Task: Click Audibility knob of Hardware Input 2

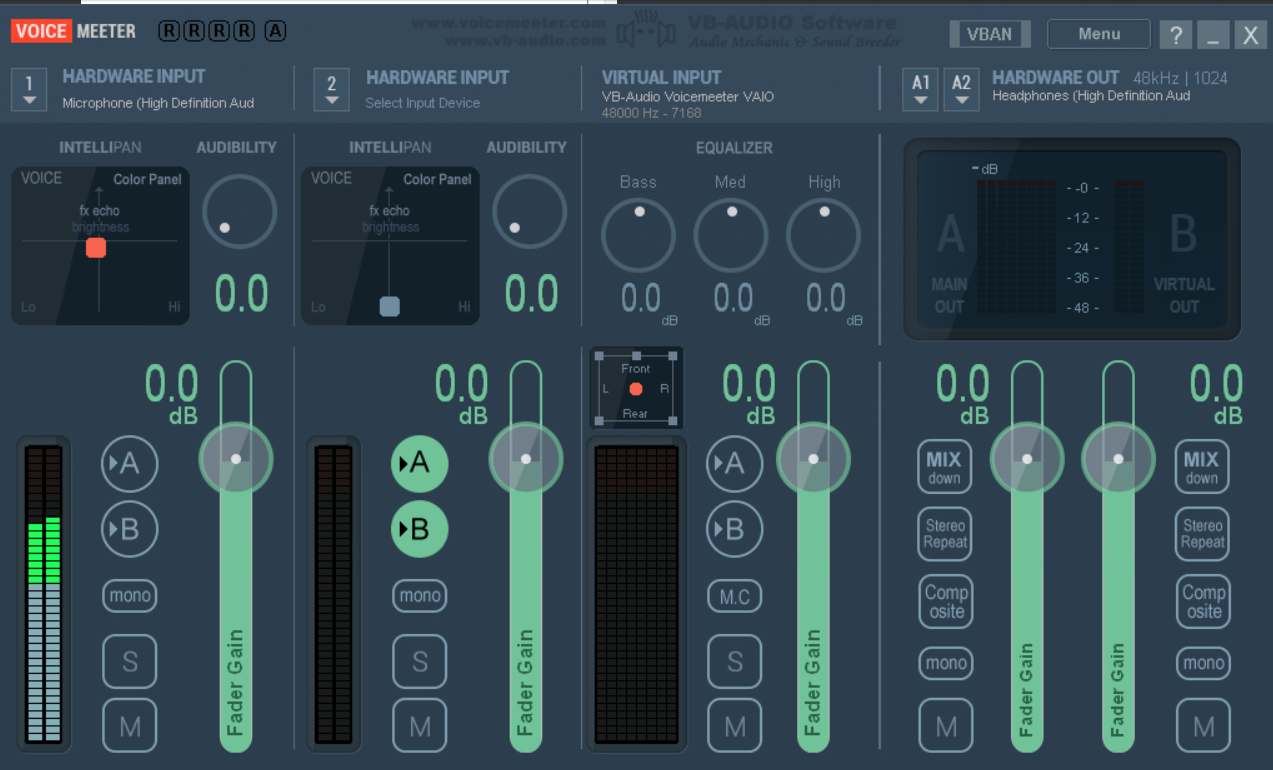Action: pos(530,211)
